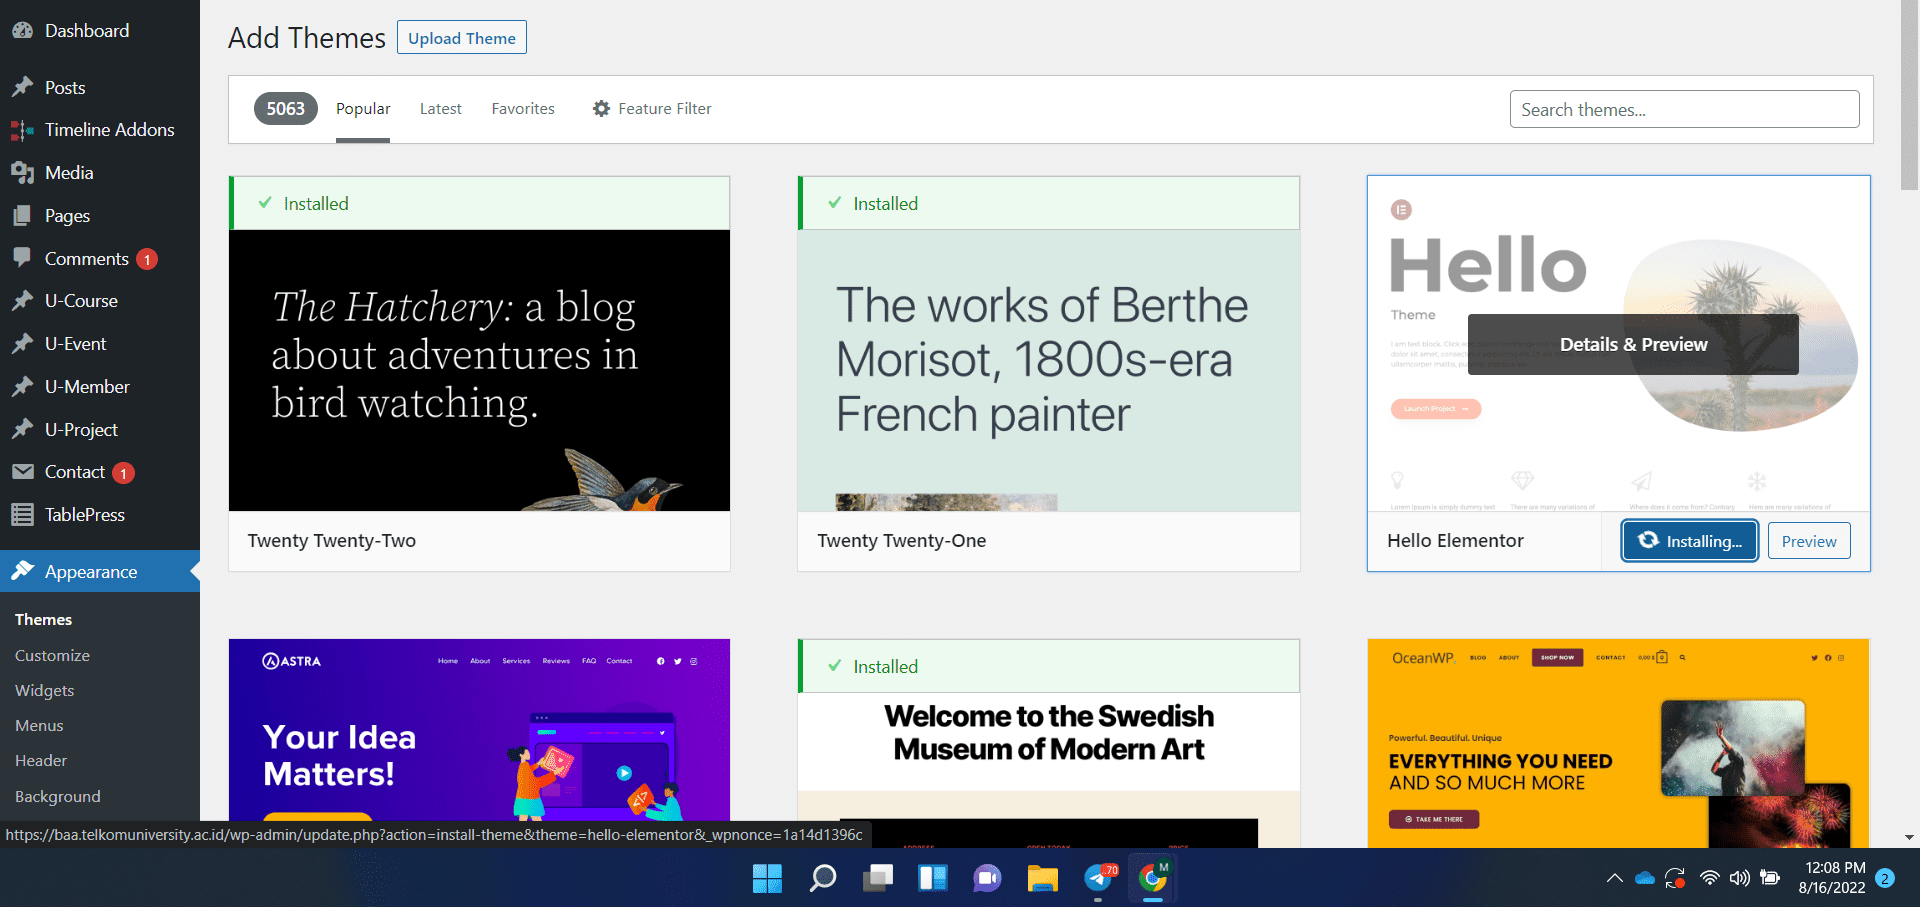This screenshot has width=1920, height=907.
Task: Open Twenty Twenty-One theme thumbnail
Action: click(1048, 370)
